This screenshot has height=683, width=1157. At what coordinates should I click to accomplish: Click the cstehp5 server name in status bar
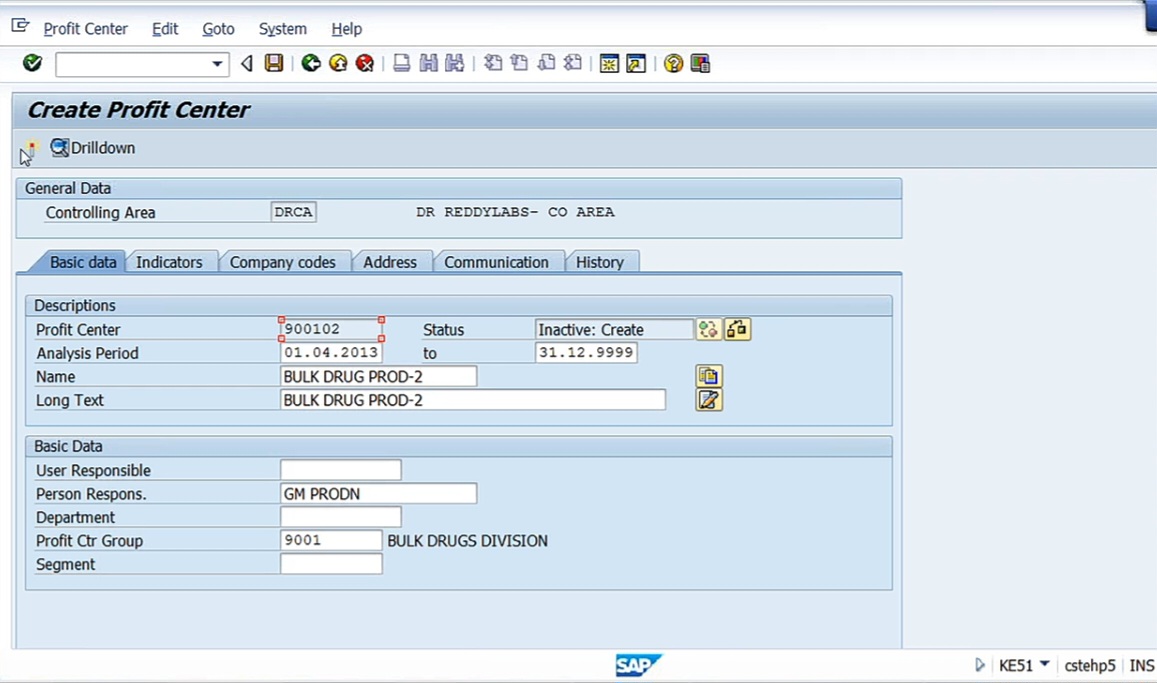tap(1090, 665)
